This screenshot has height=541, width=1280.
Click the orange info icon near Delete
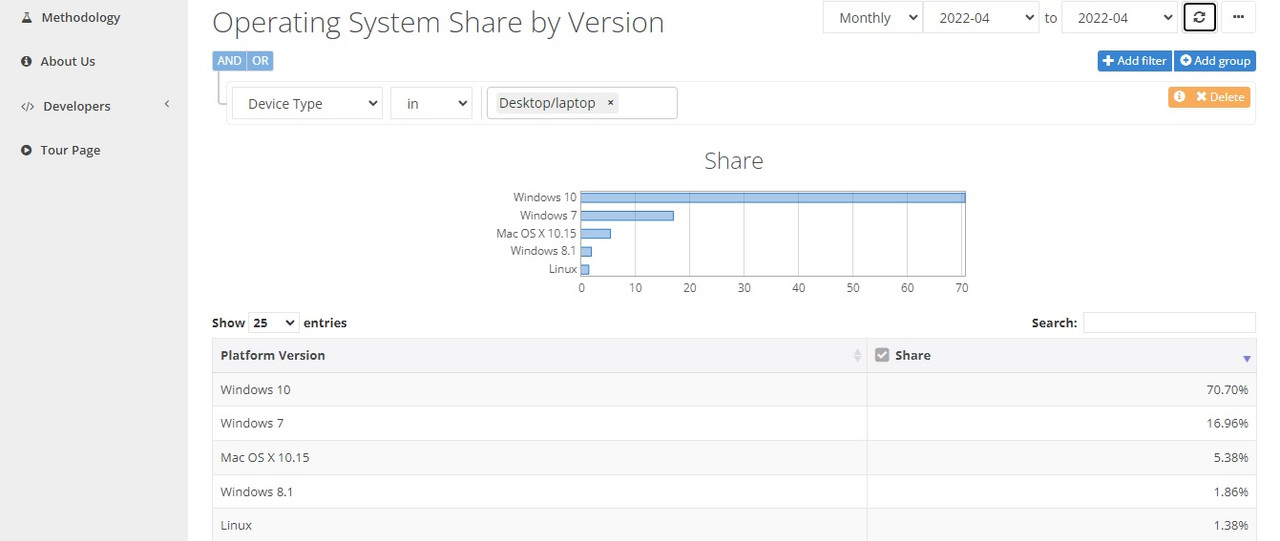tap(1180, 97)
